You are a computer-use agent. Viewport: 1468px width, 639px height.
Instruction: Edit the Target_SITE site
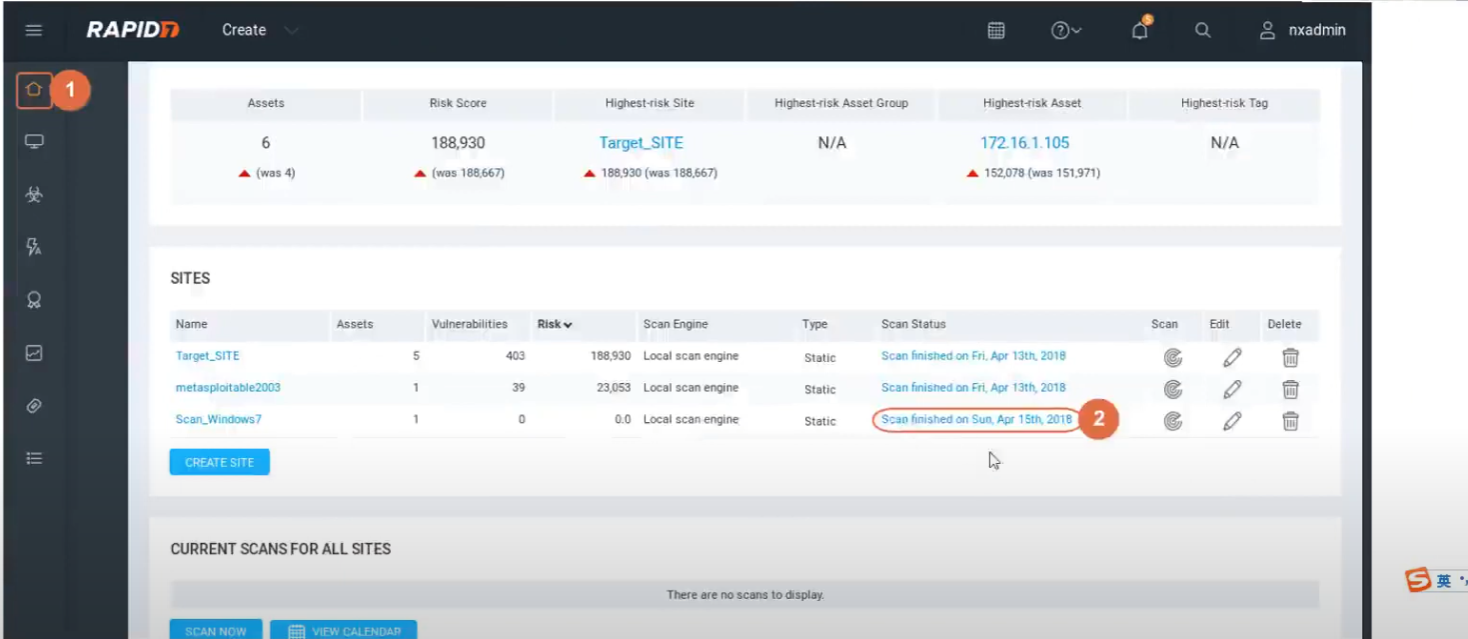click(1232, 357)
